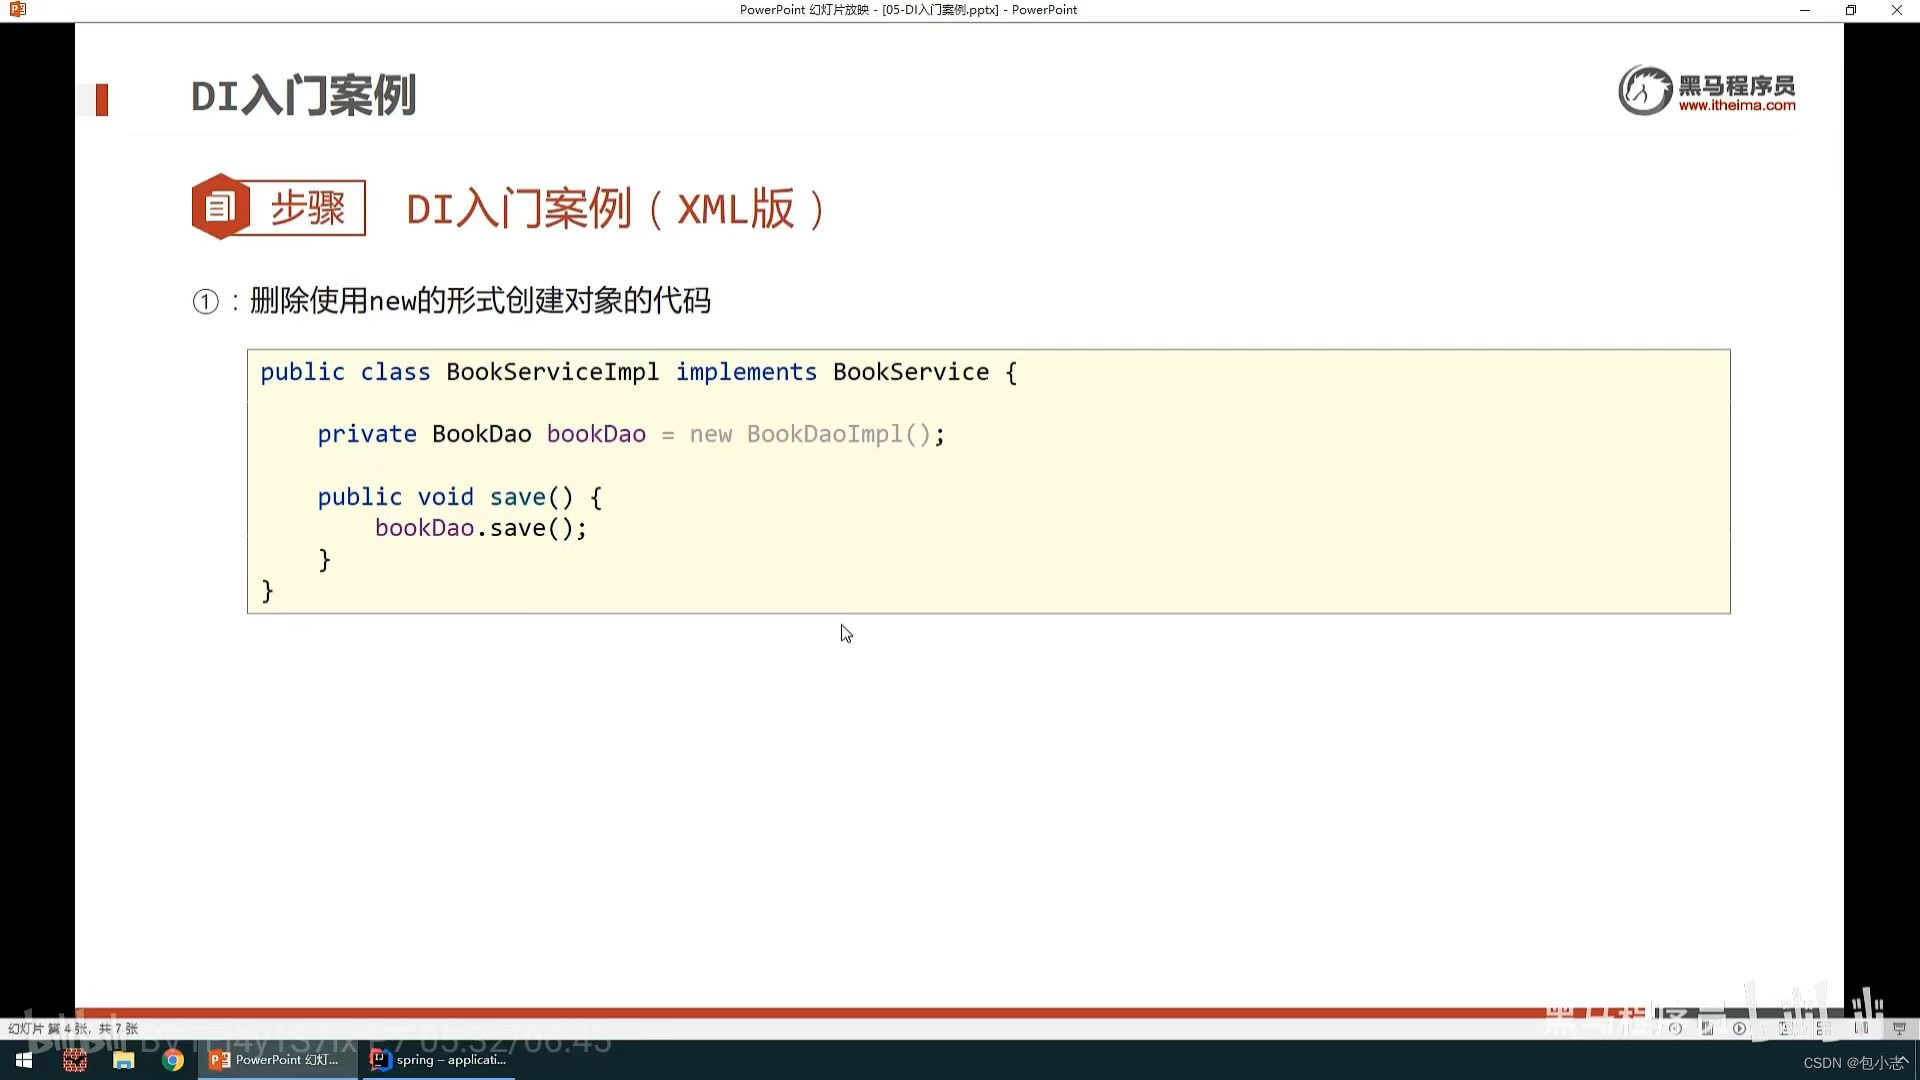Open File Explorer from the taskbar
Image resolution: width=1920 pixels, height=1080 pixels.
point(123,1060)
